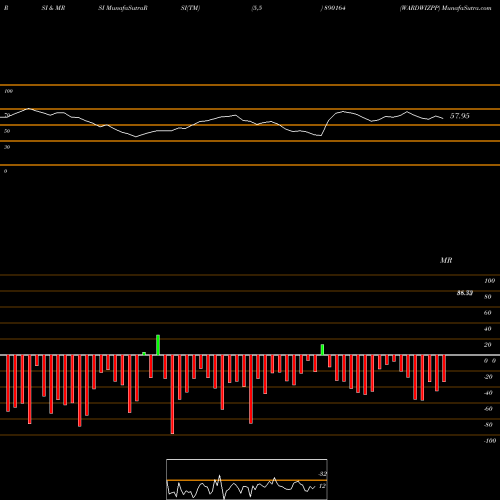500x500 pixels.
Task: Click the 0 label on the left RSI axis
Action: (5, 171)
